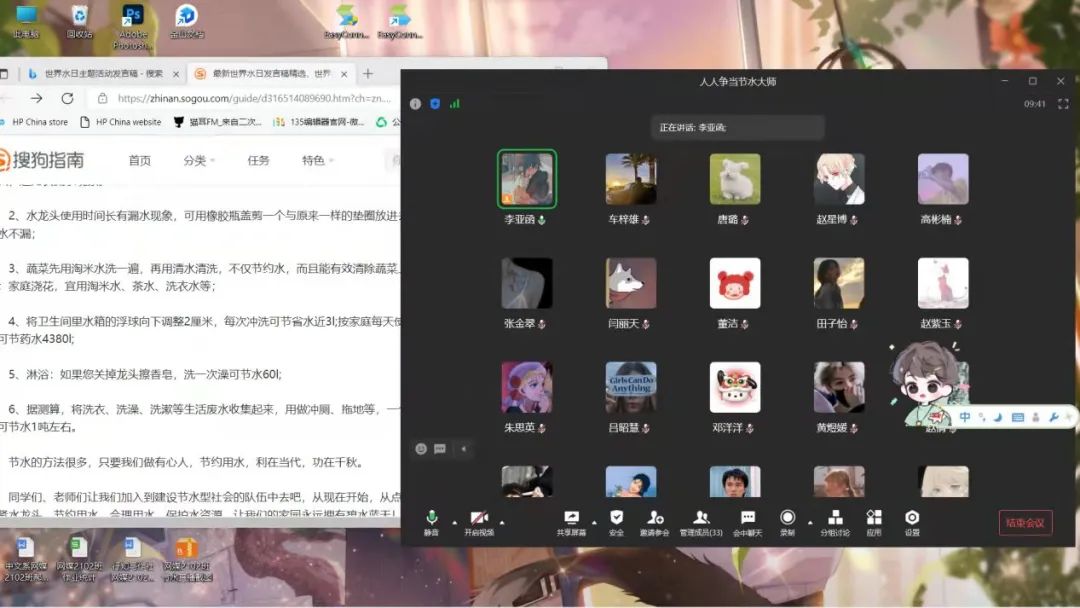Screen dimensions: 1080x608
Task: Click the site lock icon in address bar
Action: click(x=103, y=98)
